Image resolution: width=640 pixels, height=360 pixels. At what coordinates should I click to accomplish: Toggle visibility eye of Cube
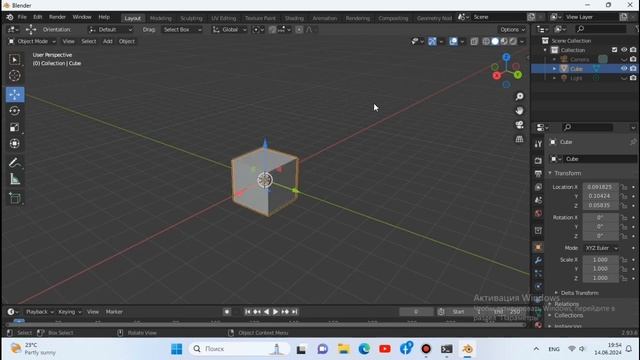tap(624, 69)
